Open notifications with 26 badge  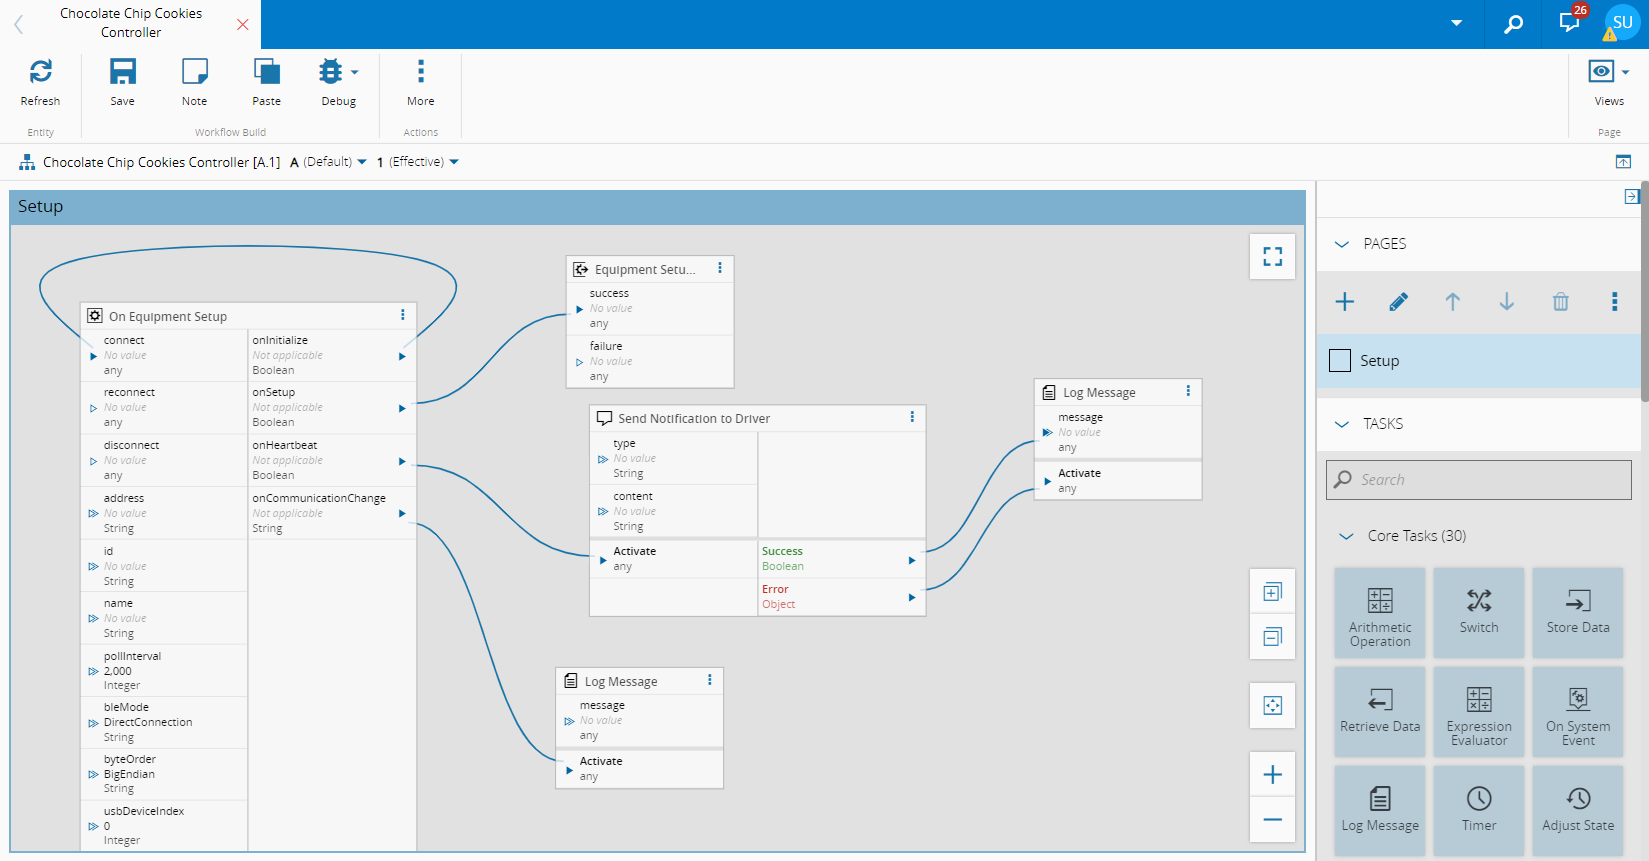1569,22
